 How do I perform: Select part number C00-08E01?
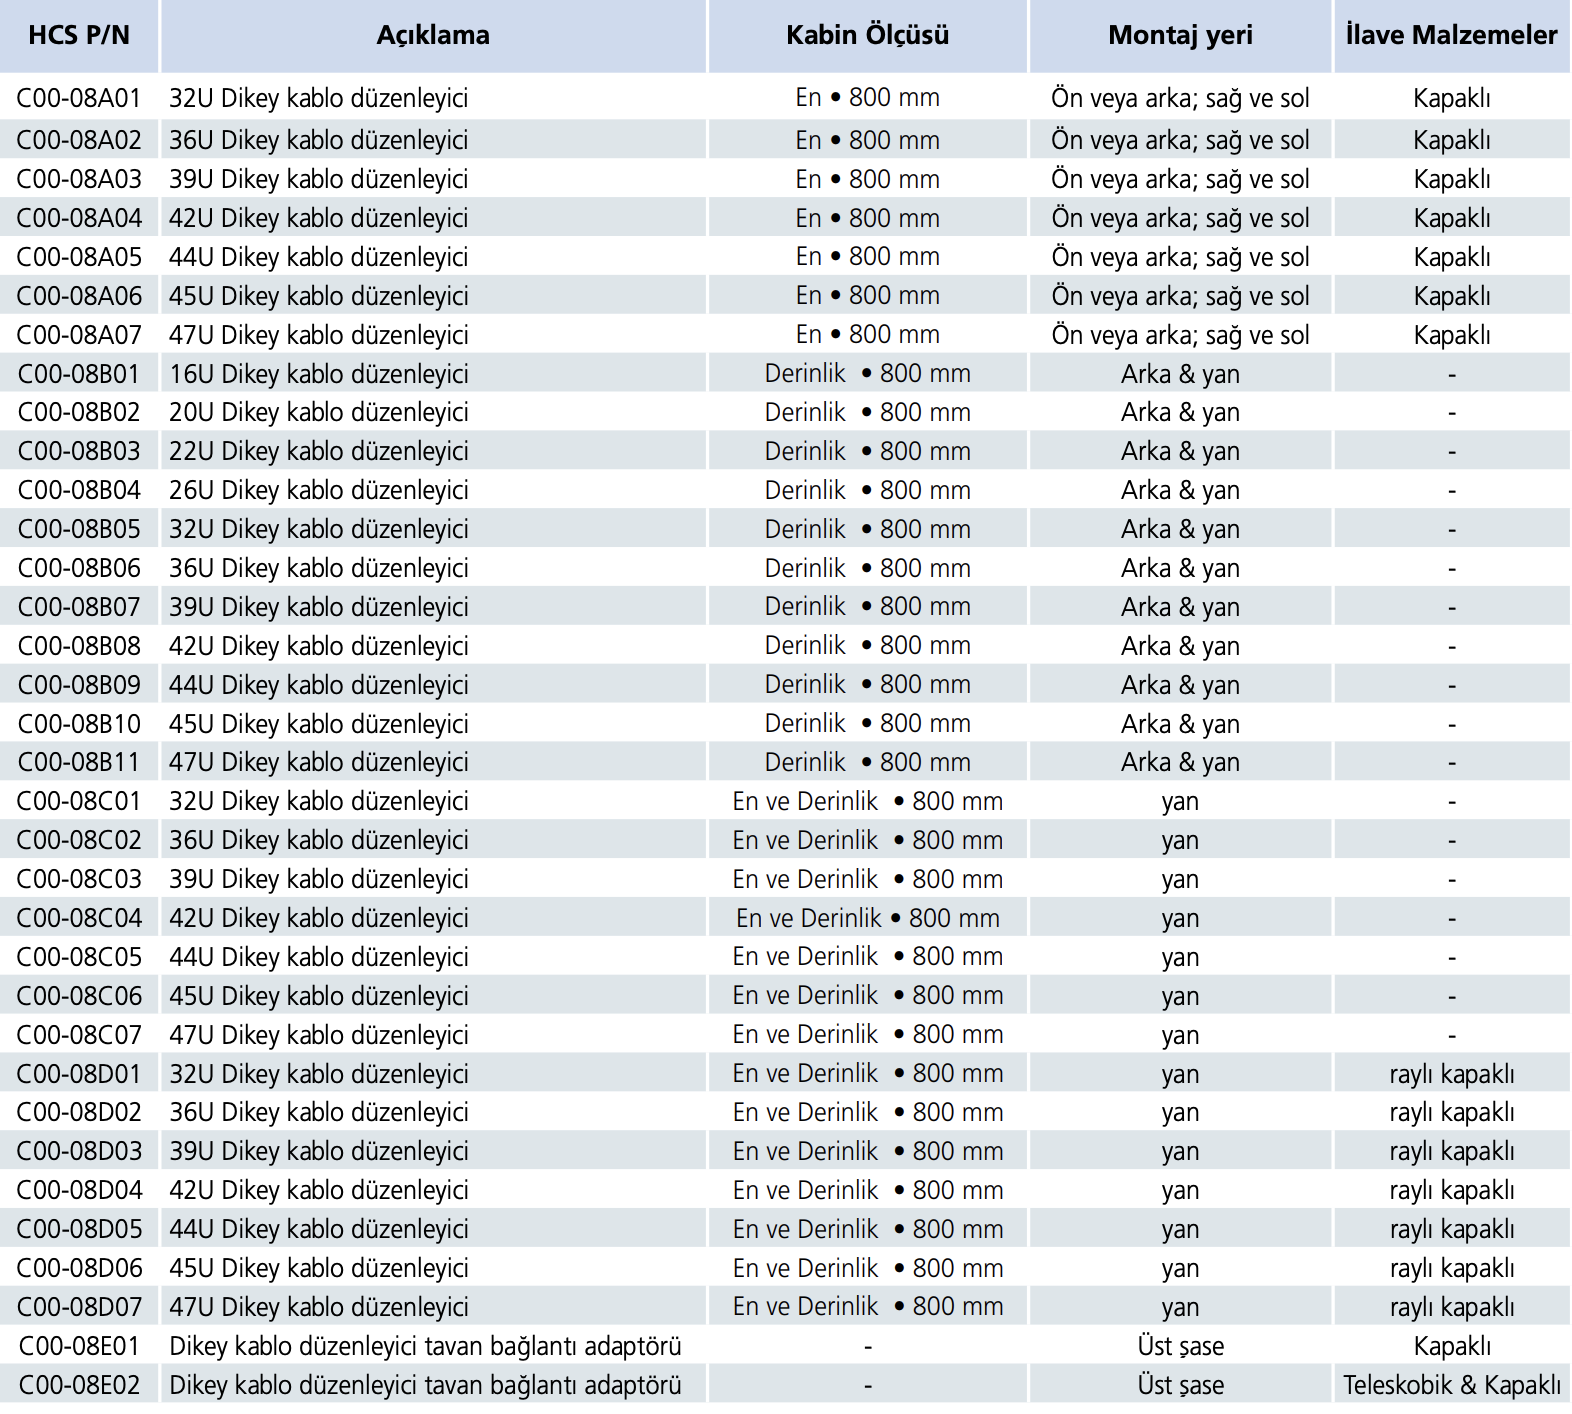click(79, 1346)
